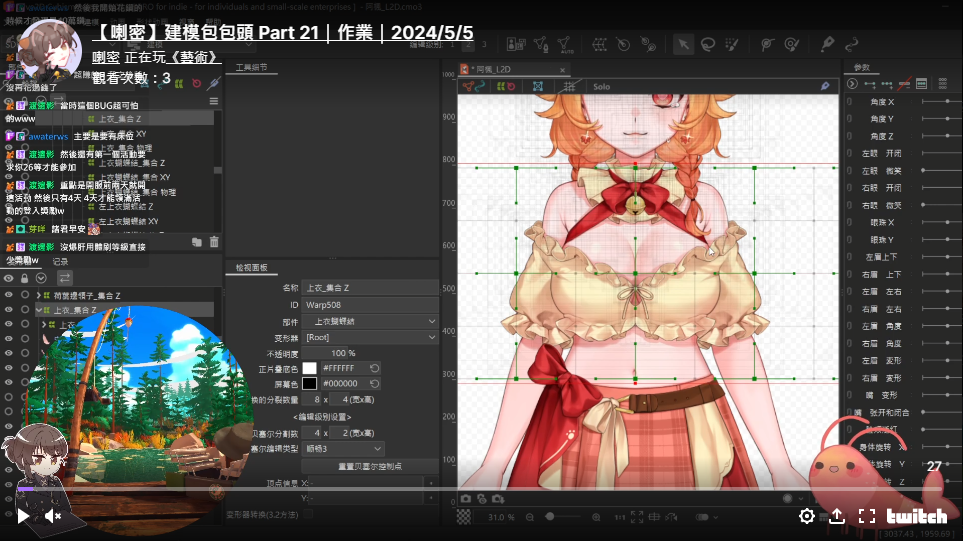Toggle all-visibility eye in deformer header
Viewport: 963px width, 541px height.
pyautogui.click(x=9, y=278)
